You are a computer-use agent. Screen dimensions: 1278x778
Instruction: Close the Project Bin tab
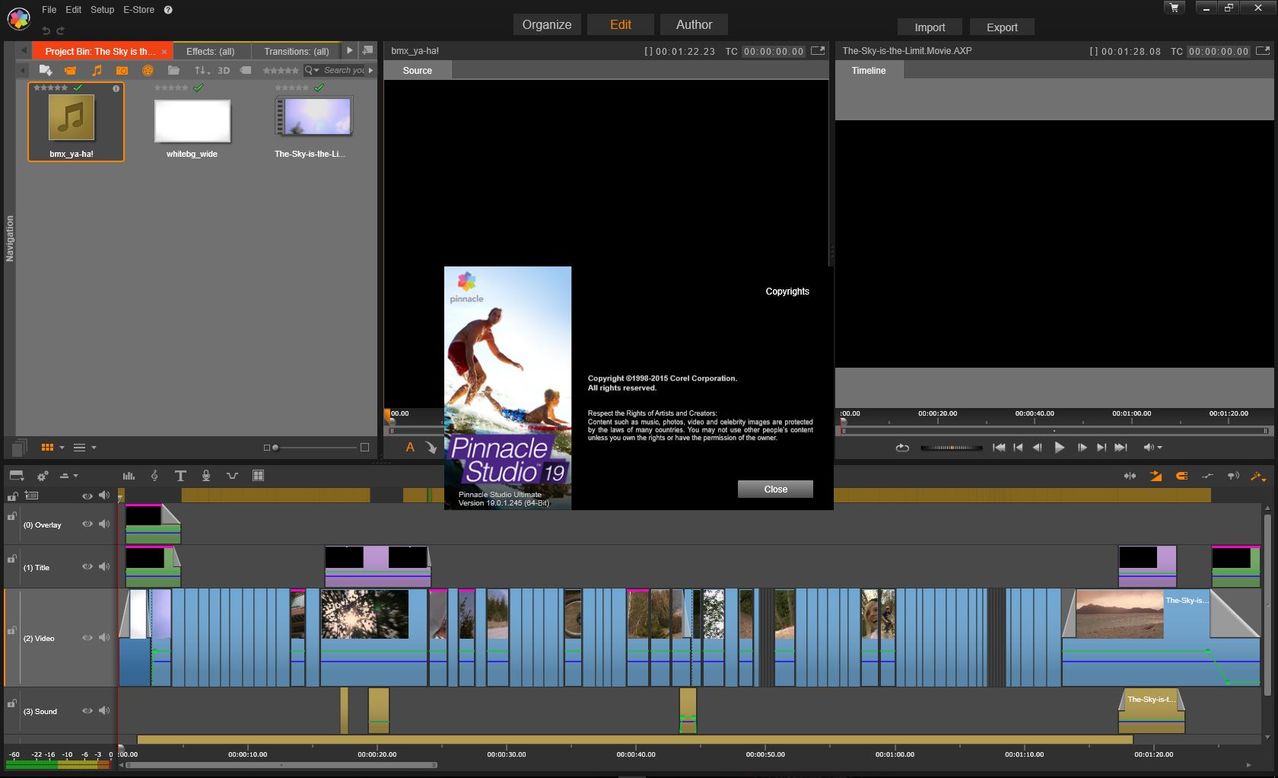coord(165,51)
